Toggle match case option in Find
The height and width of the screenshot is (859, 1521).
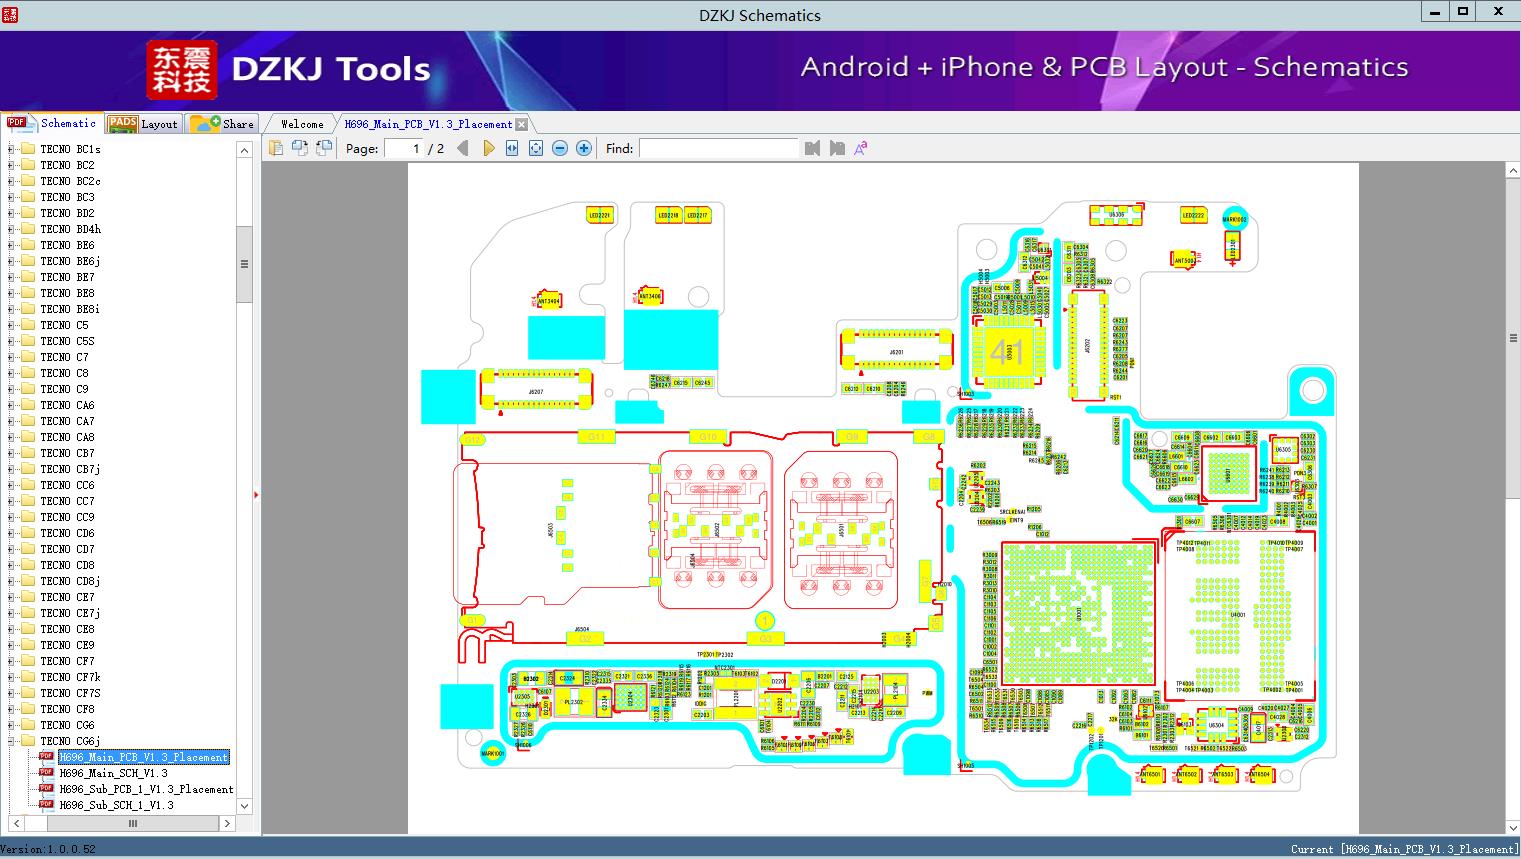[860, 148]
